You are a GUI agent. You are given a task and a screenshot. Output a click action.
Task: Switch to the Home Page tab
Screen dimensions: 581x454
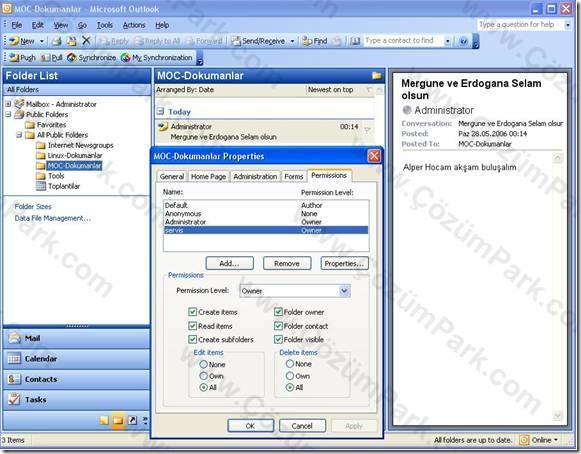tap(208, 177)
